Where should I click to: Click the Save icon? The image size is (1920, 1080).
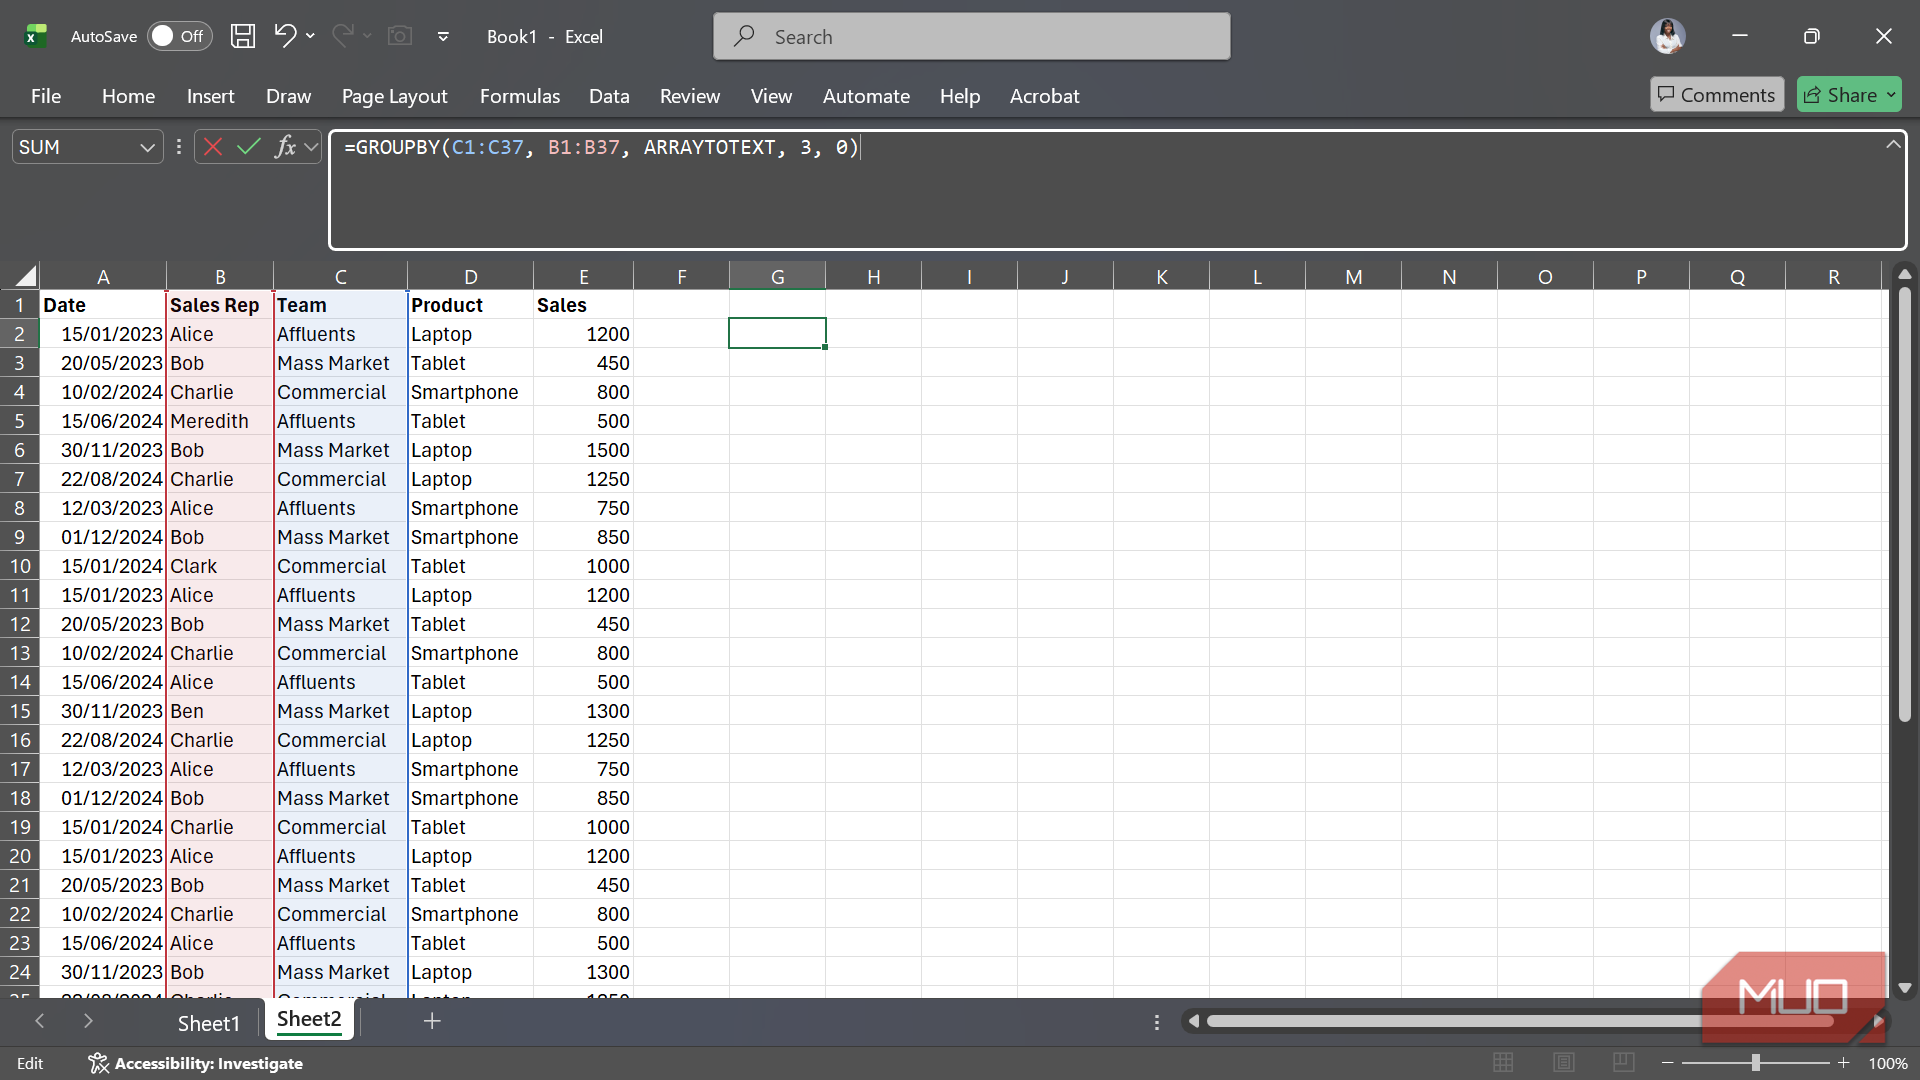point(243,36)
